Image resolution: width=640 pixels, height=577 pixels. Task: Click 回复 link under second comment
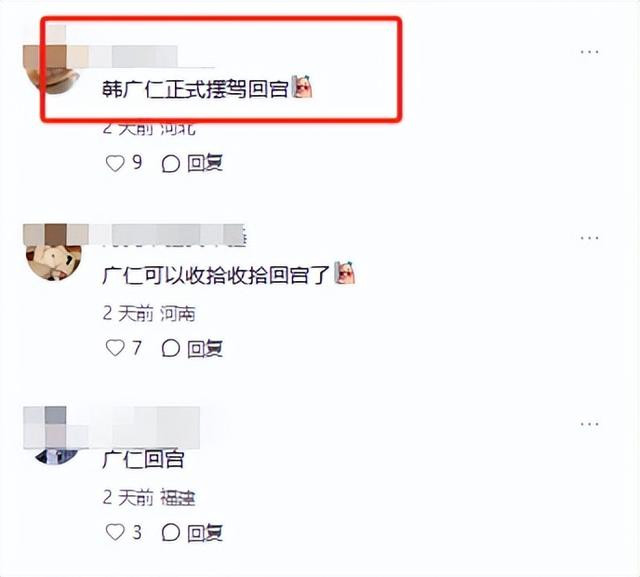[205, 349]
